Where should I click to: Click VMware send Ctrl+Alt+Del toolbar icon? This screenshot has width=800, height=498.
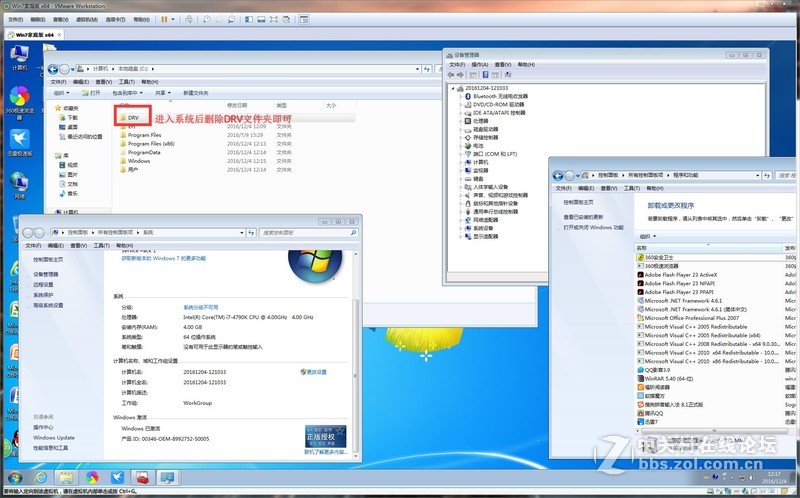point(189,19)
